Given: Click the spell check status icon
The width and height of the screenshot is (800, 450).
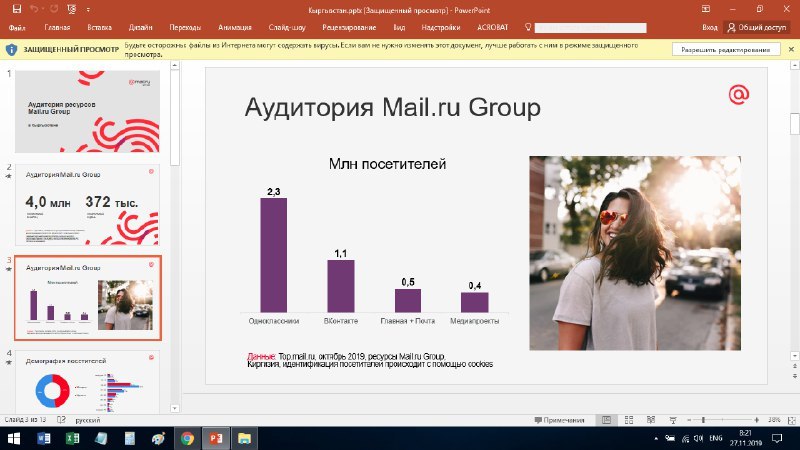Looking at the screenshot, I should click(61, 420).
